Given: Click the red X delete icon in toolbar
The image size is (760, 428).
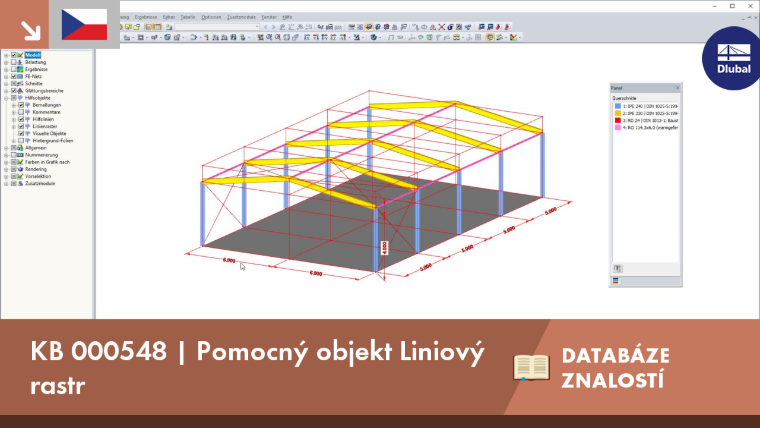Looking at the screenshot, I should pos(442,27).
